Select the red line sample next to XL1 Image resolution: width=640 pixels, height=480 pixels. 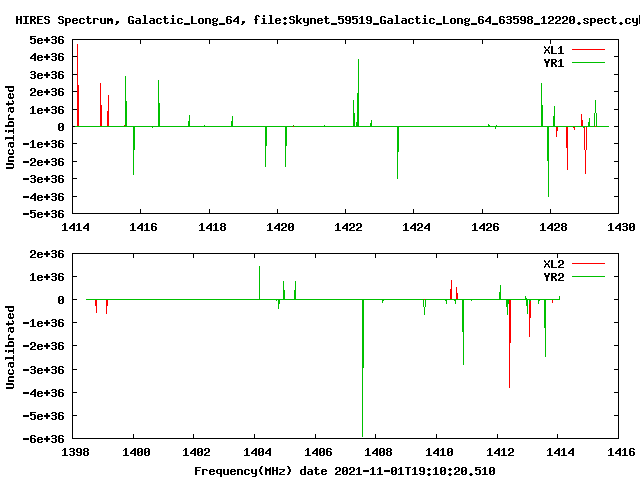pyautogui.click(x=588, y=50)
